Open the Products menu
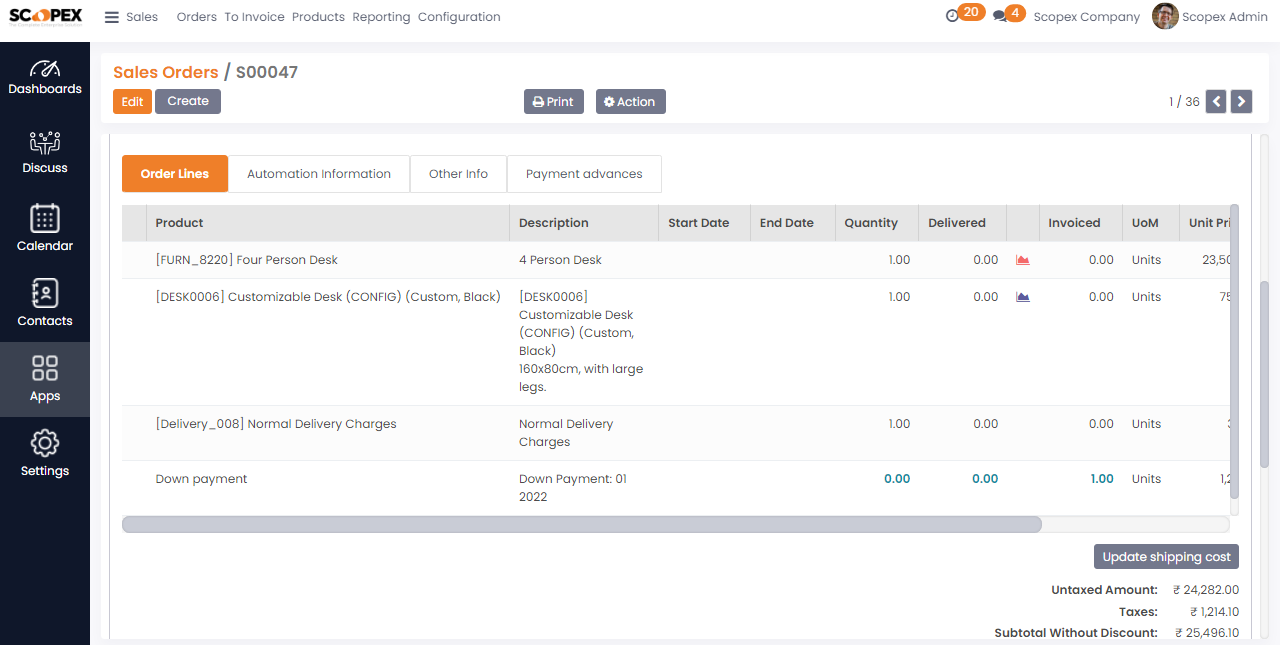The width and height of the screenshot is (1280, 645). (x=318, y=17)
